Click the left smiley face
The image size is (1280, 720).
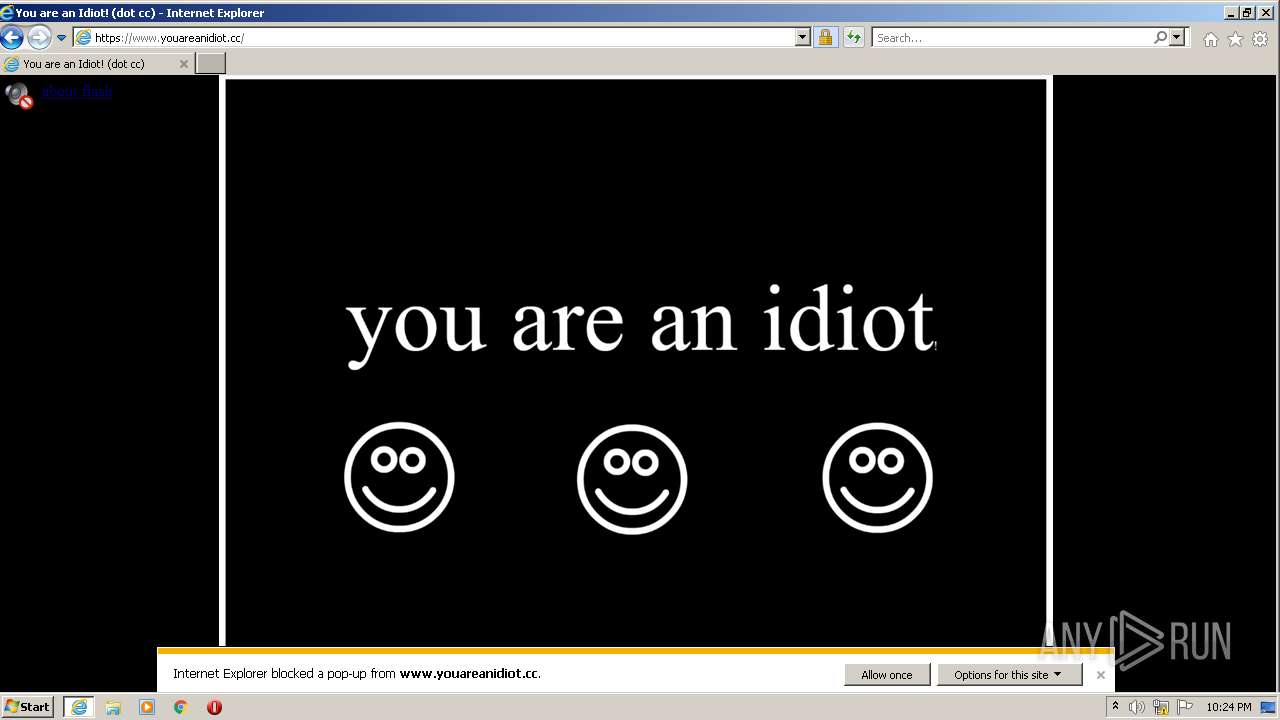[399, 477]
